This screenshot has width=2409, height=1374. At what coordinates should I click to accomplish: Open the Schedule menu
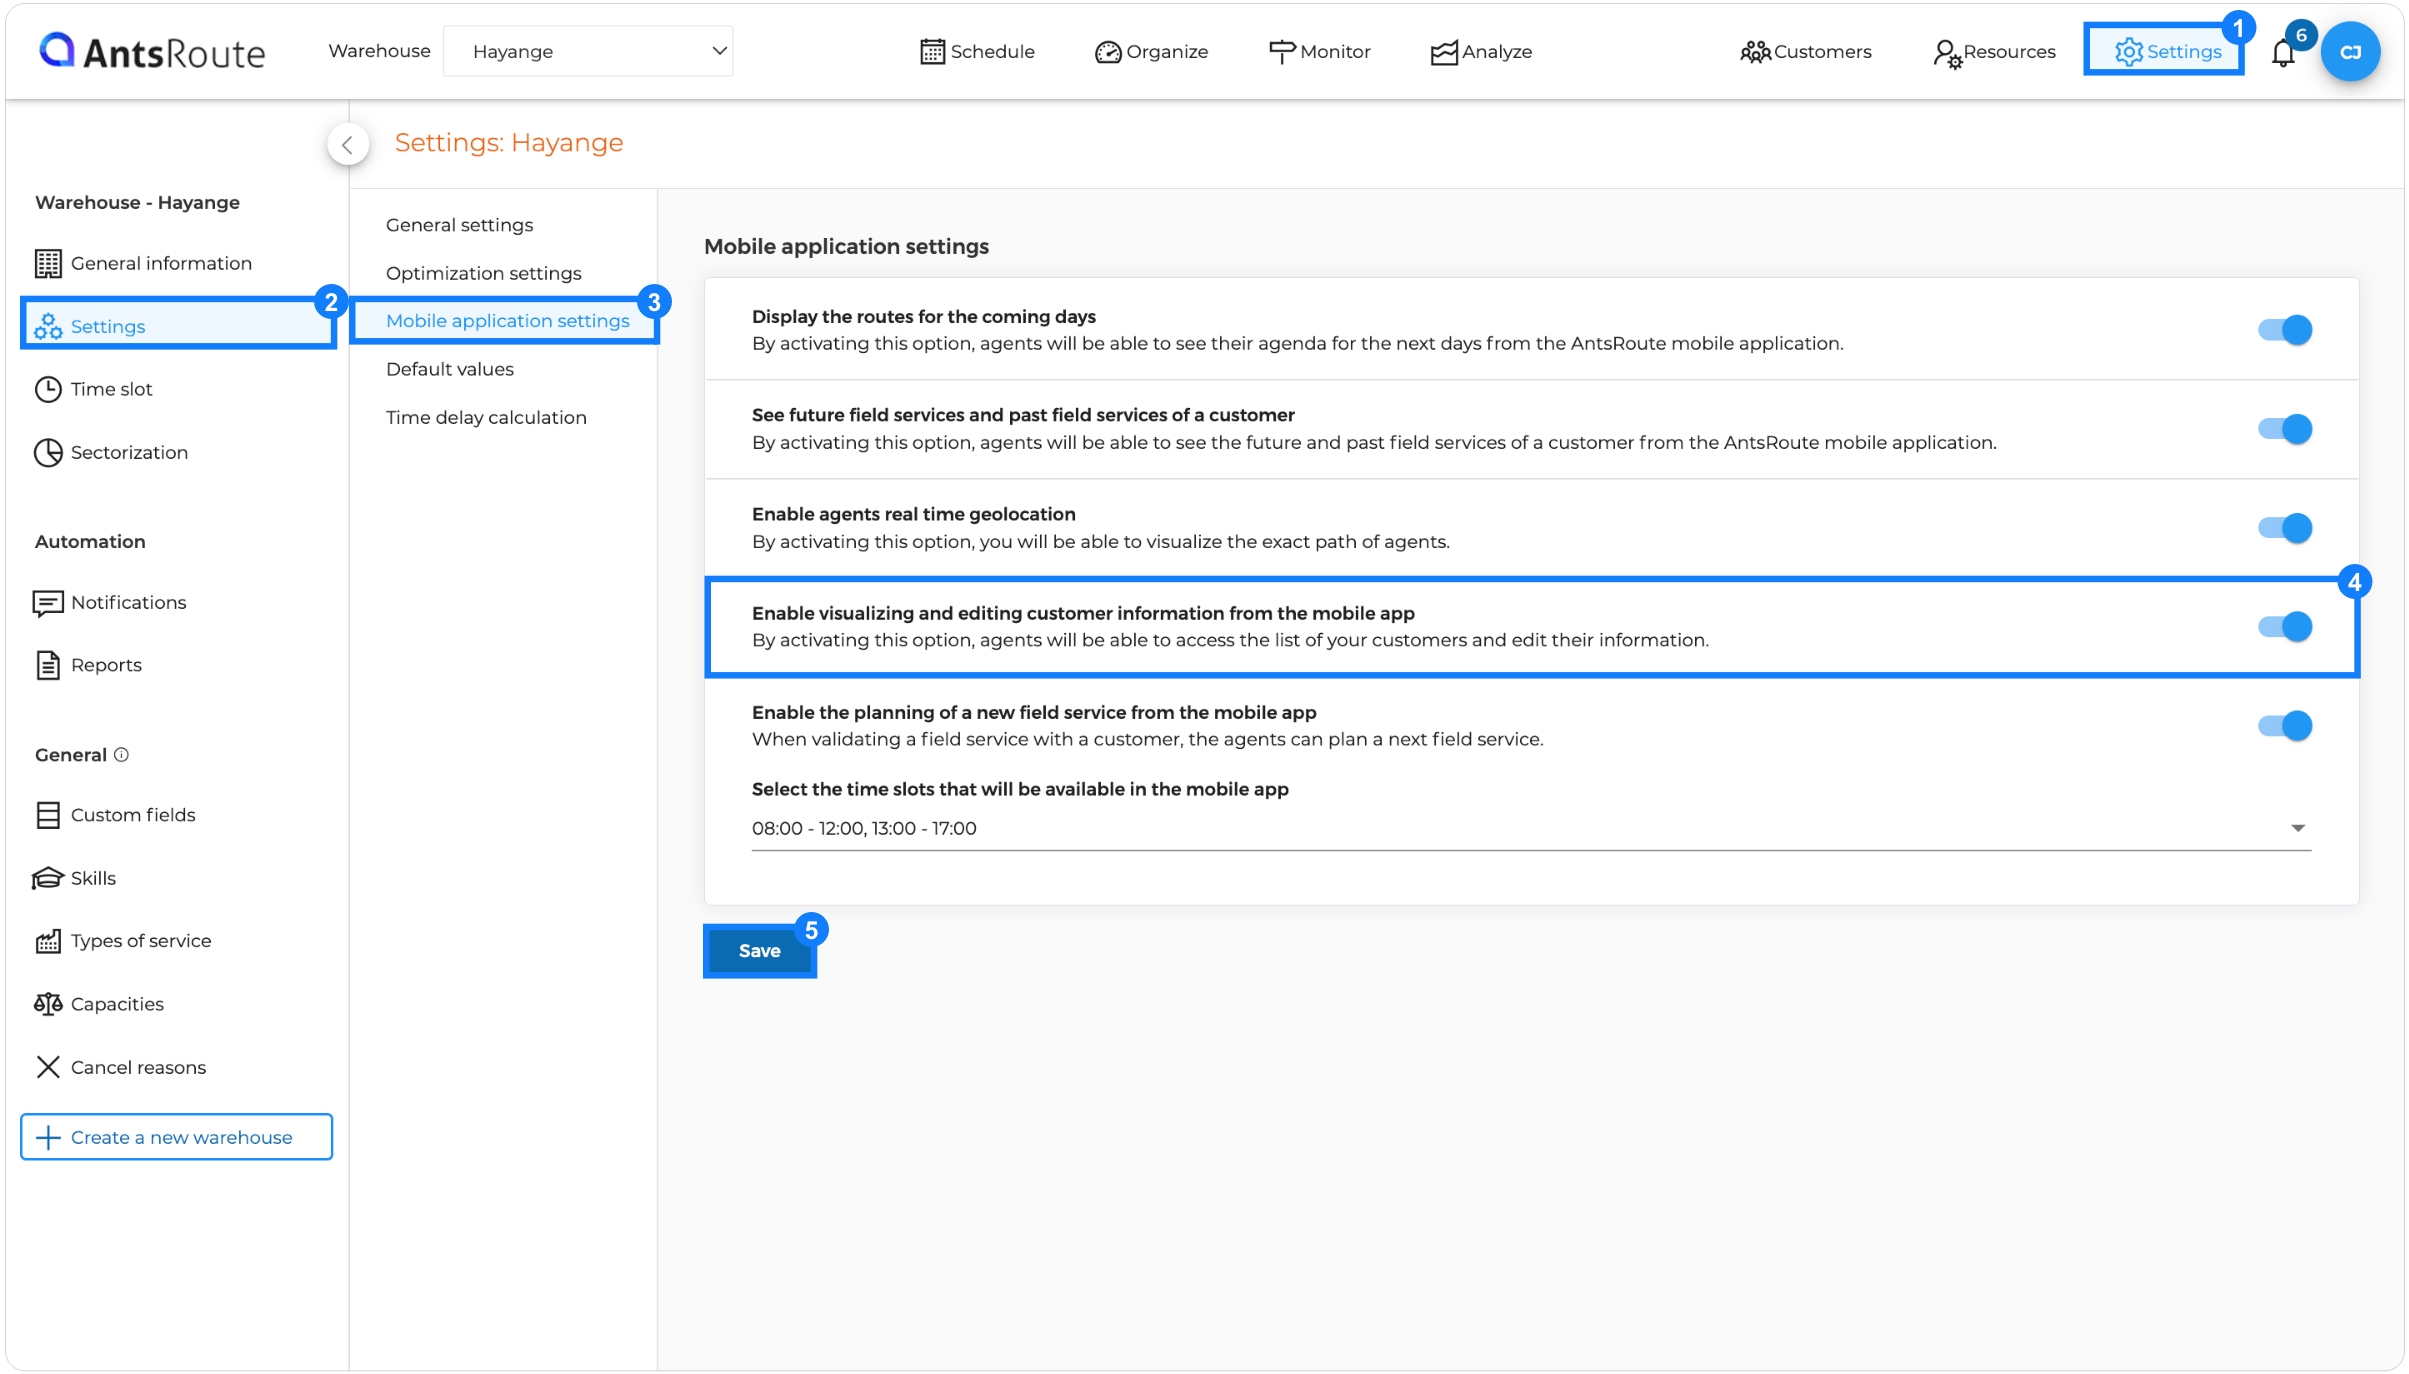tap(977, 52)
